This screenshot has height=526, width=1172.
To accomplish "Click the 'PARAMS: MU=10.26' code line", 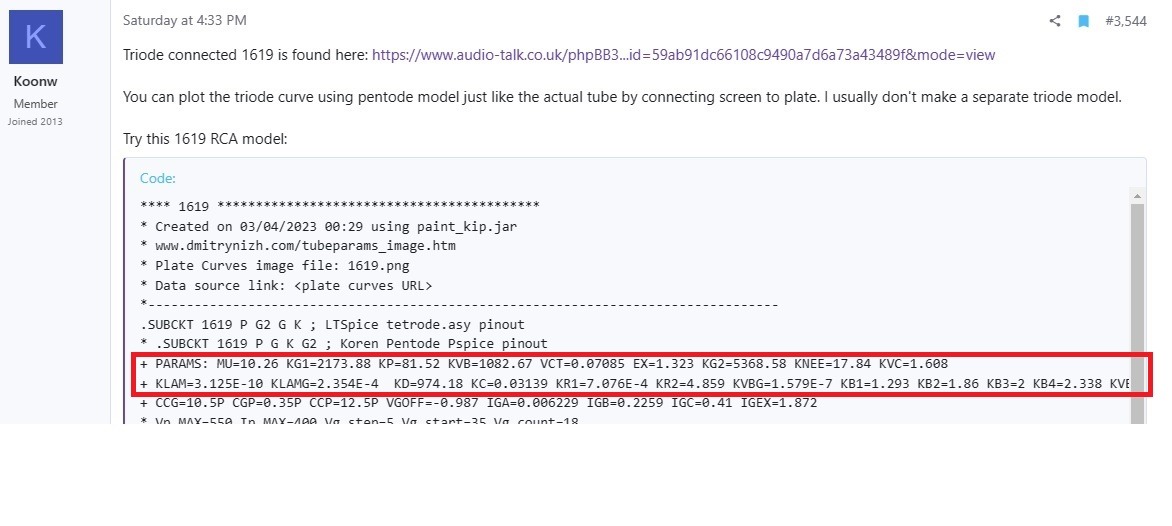I will tap(544, 364).
